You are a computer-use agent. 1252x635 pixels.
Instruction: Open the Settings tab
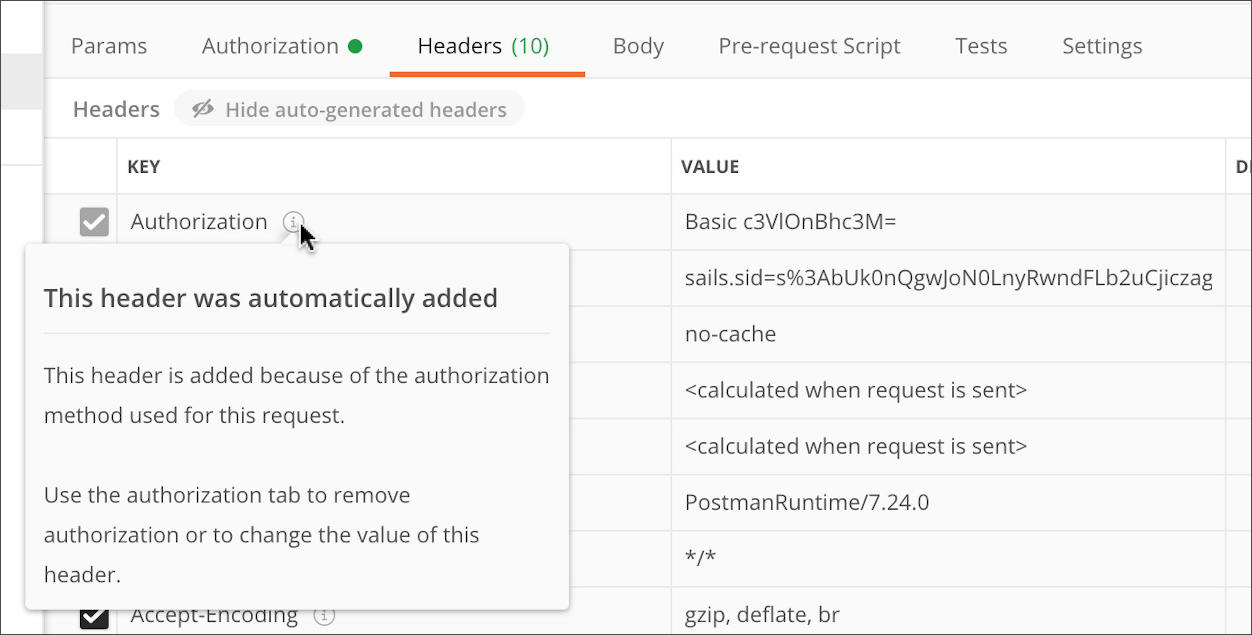[x=1101, y=45]
